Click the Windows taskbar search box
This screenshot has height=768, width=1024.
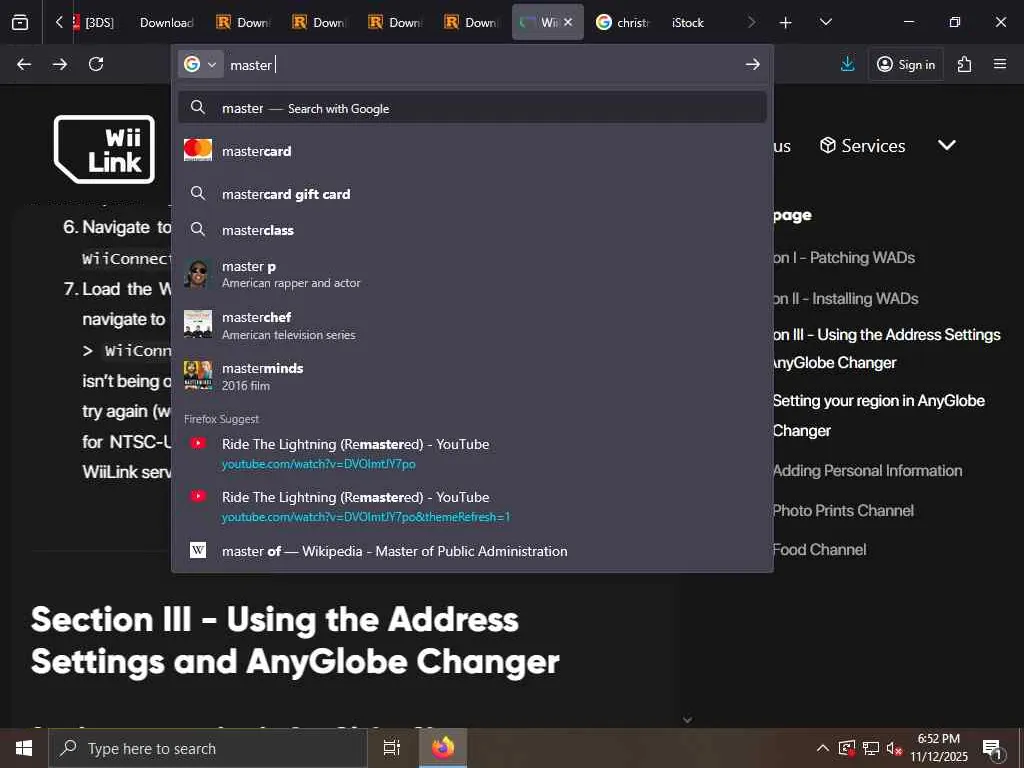tap(208, 748)
